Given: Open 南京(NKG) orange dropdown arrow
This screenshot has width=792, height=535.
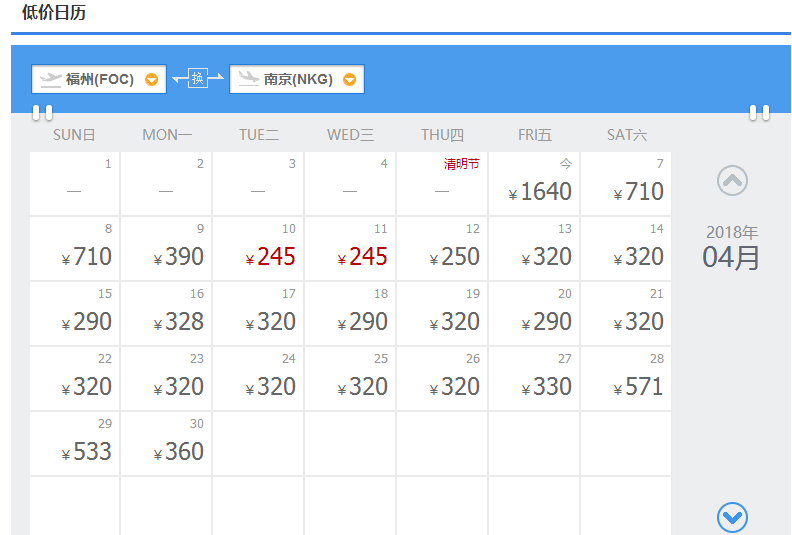Looking at the screenshot, I should (350, 79).
